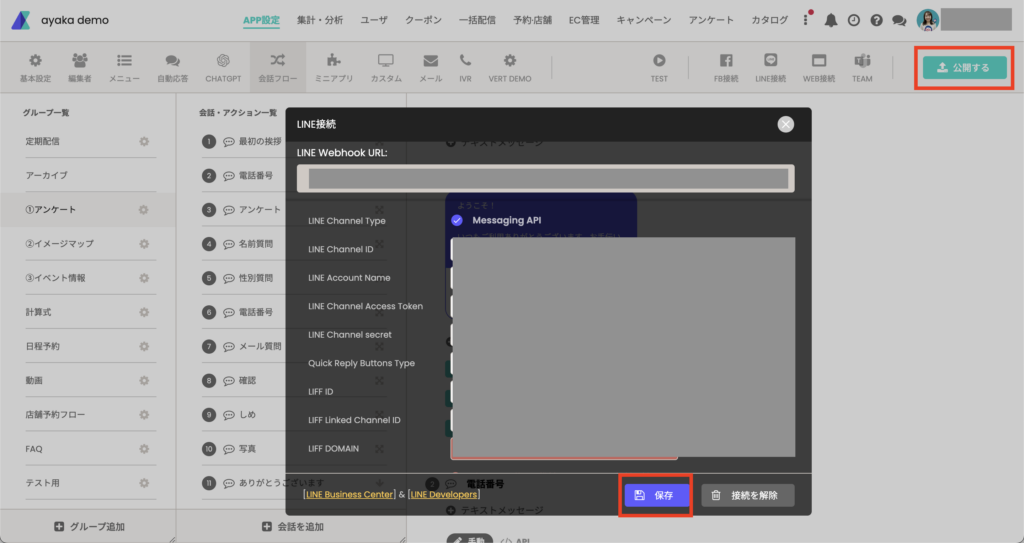Viewport: 1024px width, 543px height.
Task: Close the LINE接続 dialog
Action: 786,124
